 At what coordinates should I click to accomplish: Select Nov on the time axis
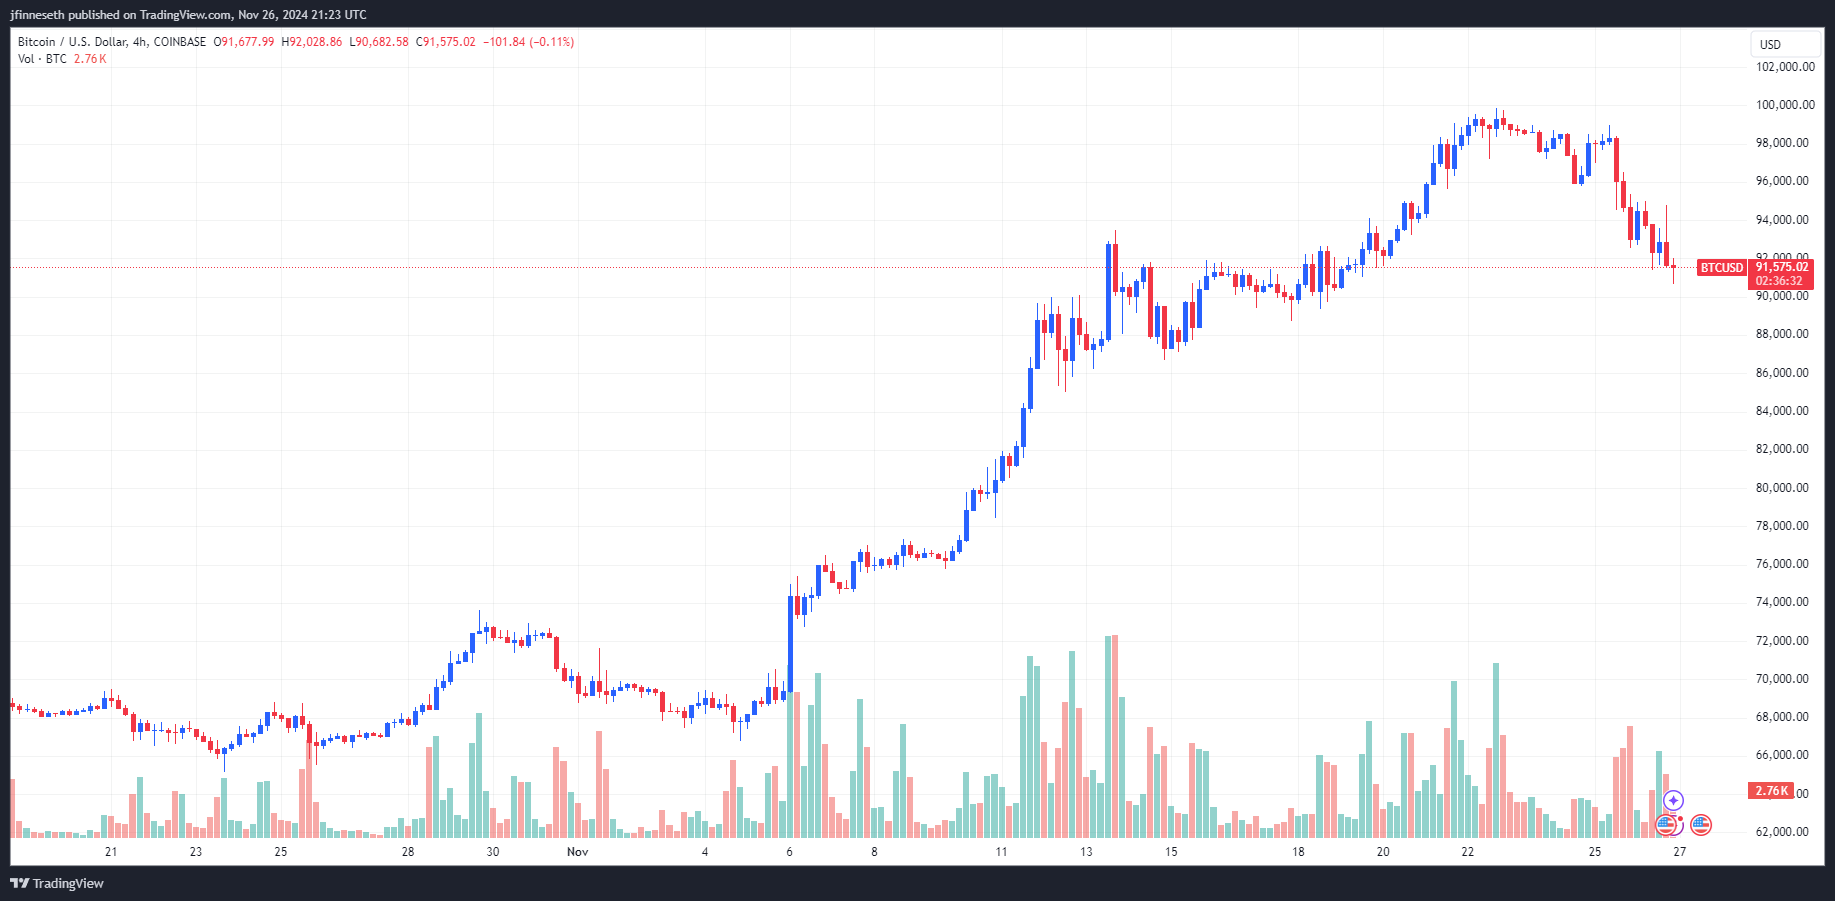[578, 851]
